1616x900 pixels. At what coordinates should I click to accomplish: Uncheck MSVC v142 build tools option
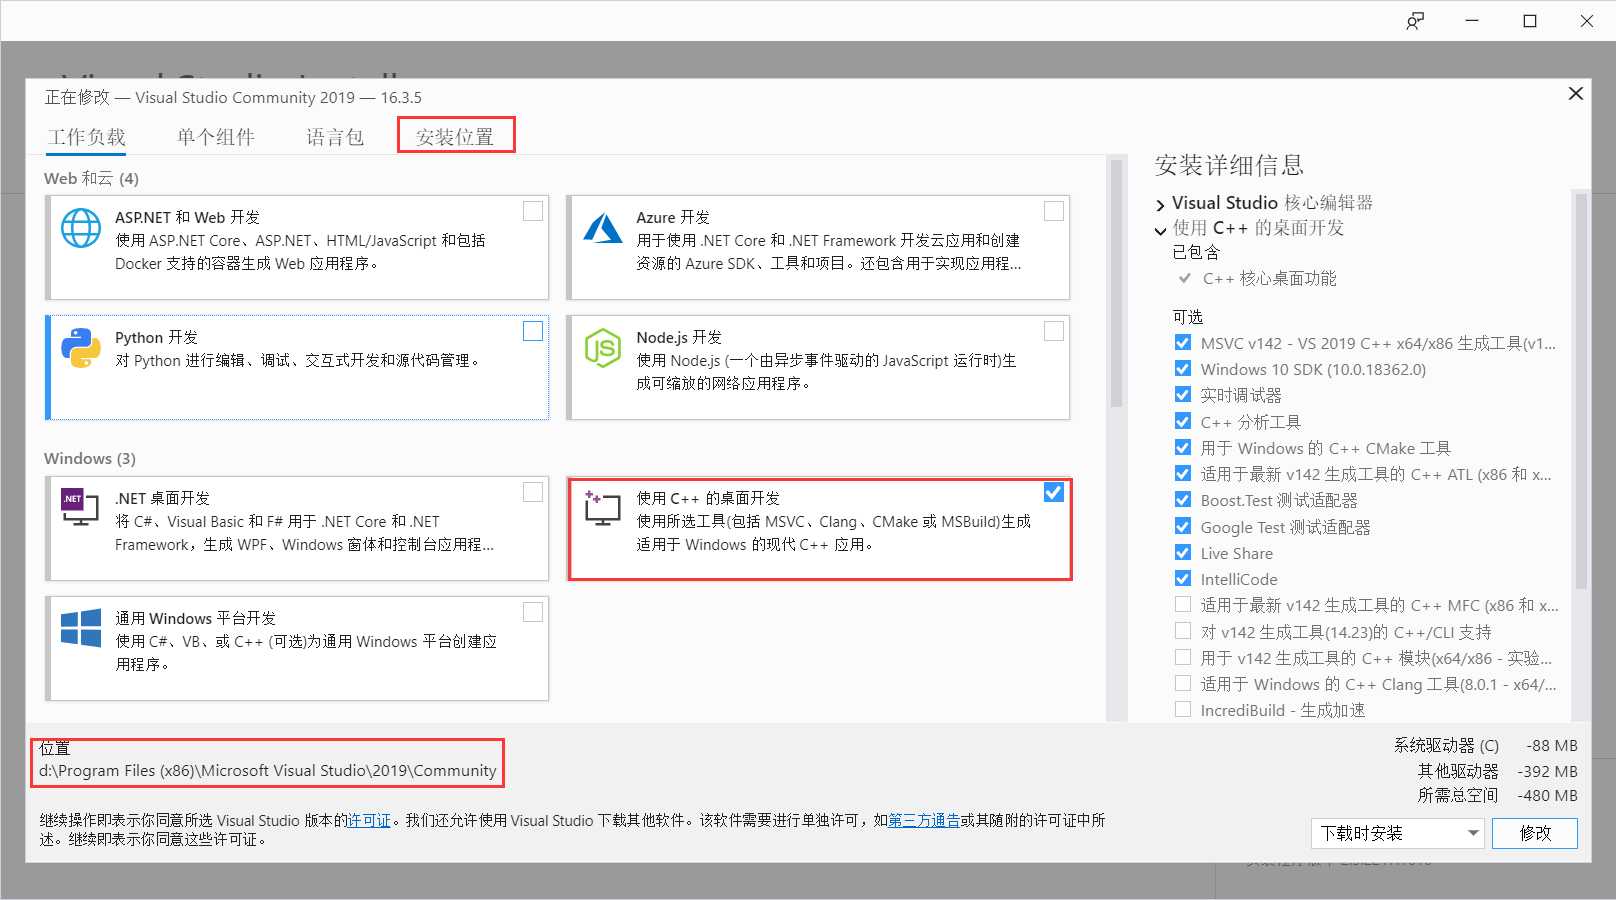tap(1183, 342)
